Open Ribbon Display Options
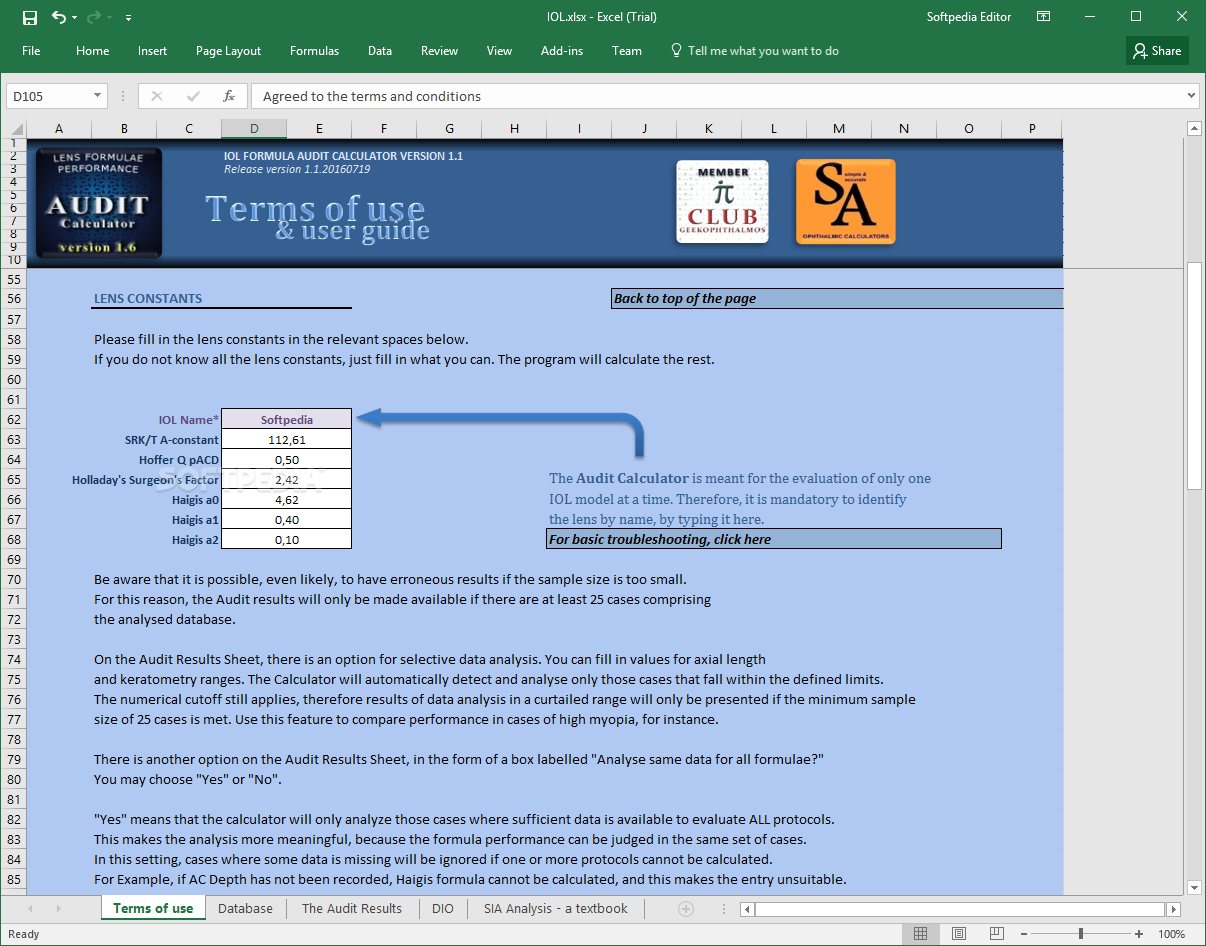The height and width of the screenshot is (946, 1206). (1043, 17)
